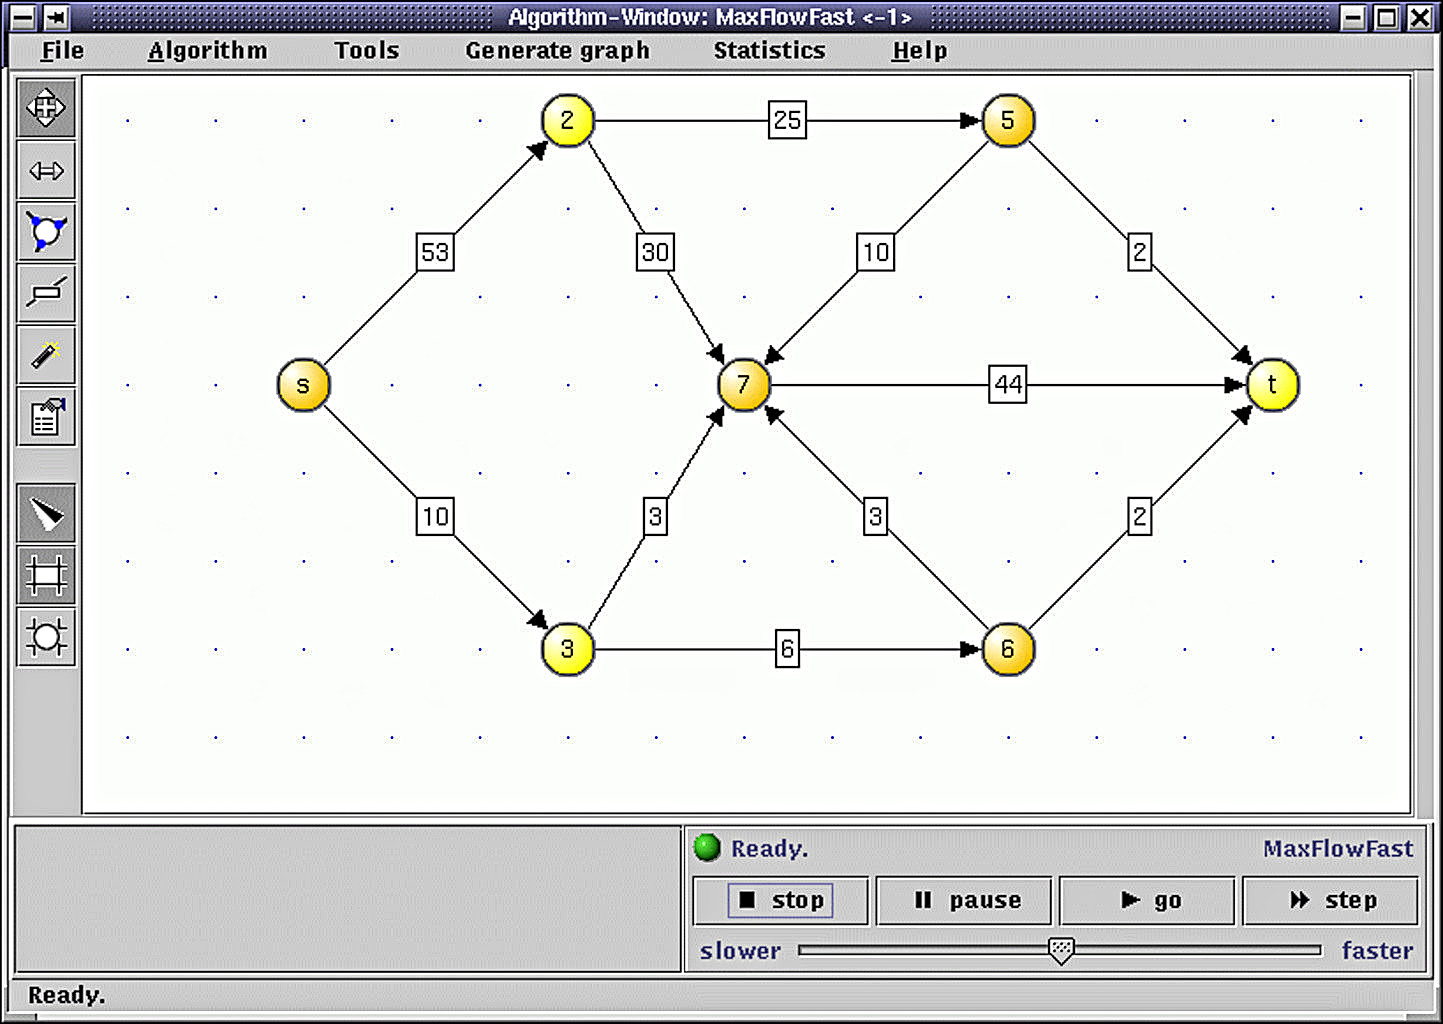
Task: Select graph node 3
Action: 568,649
